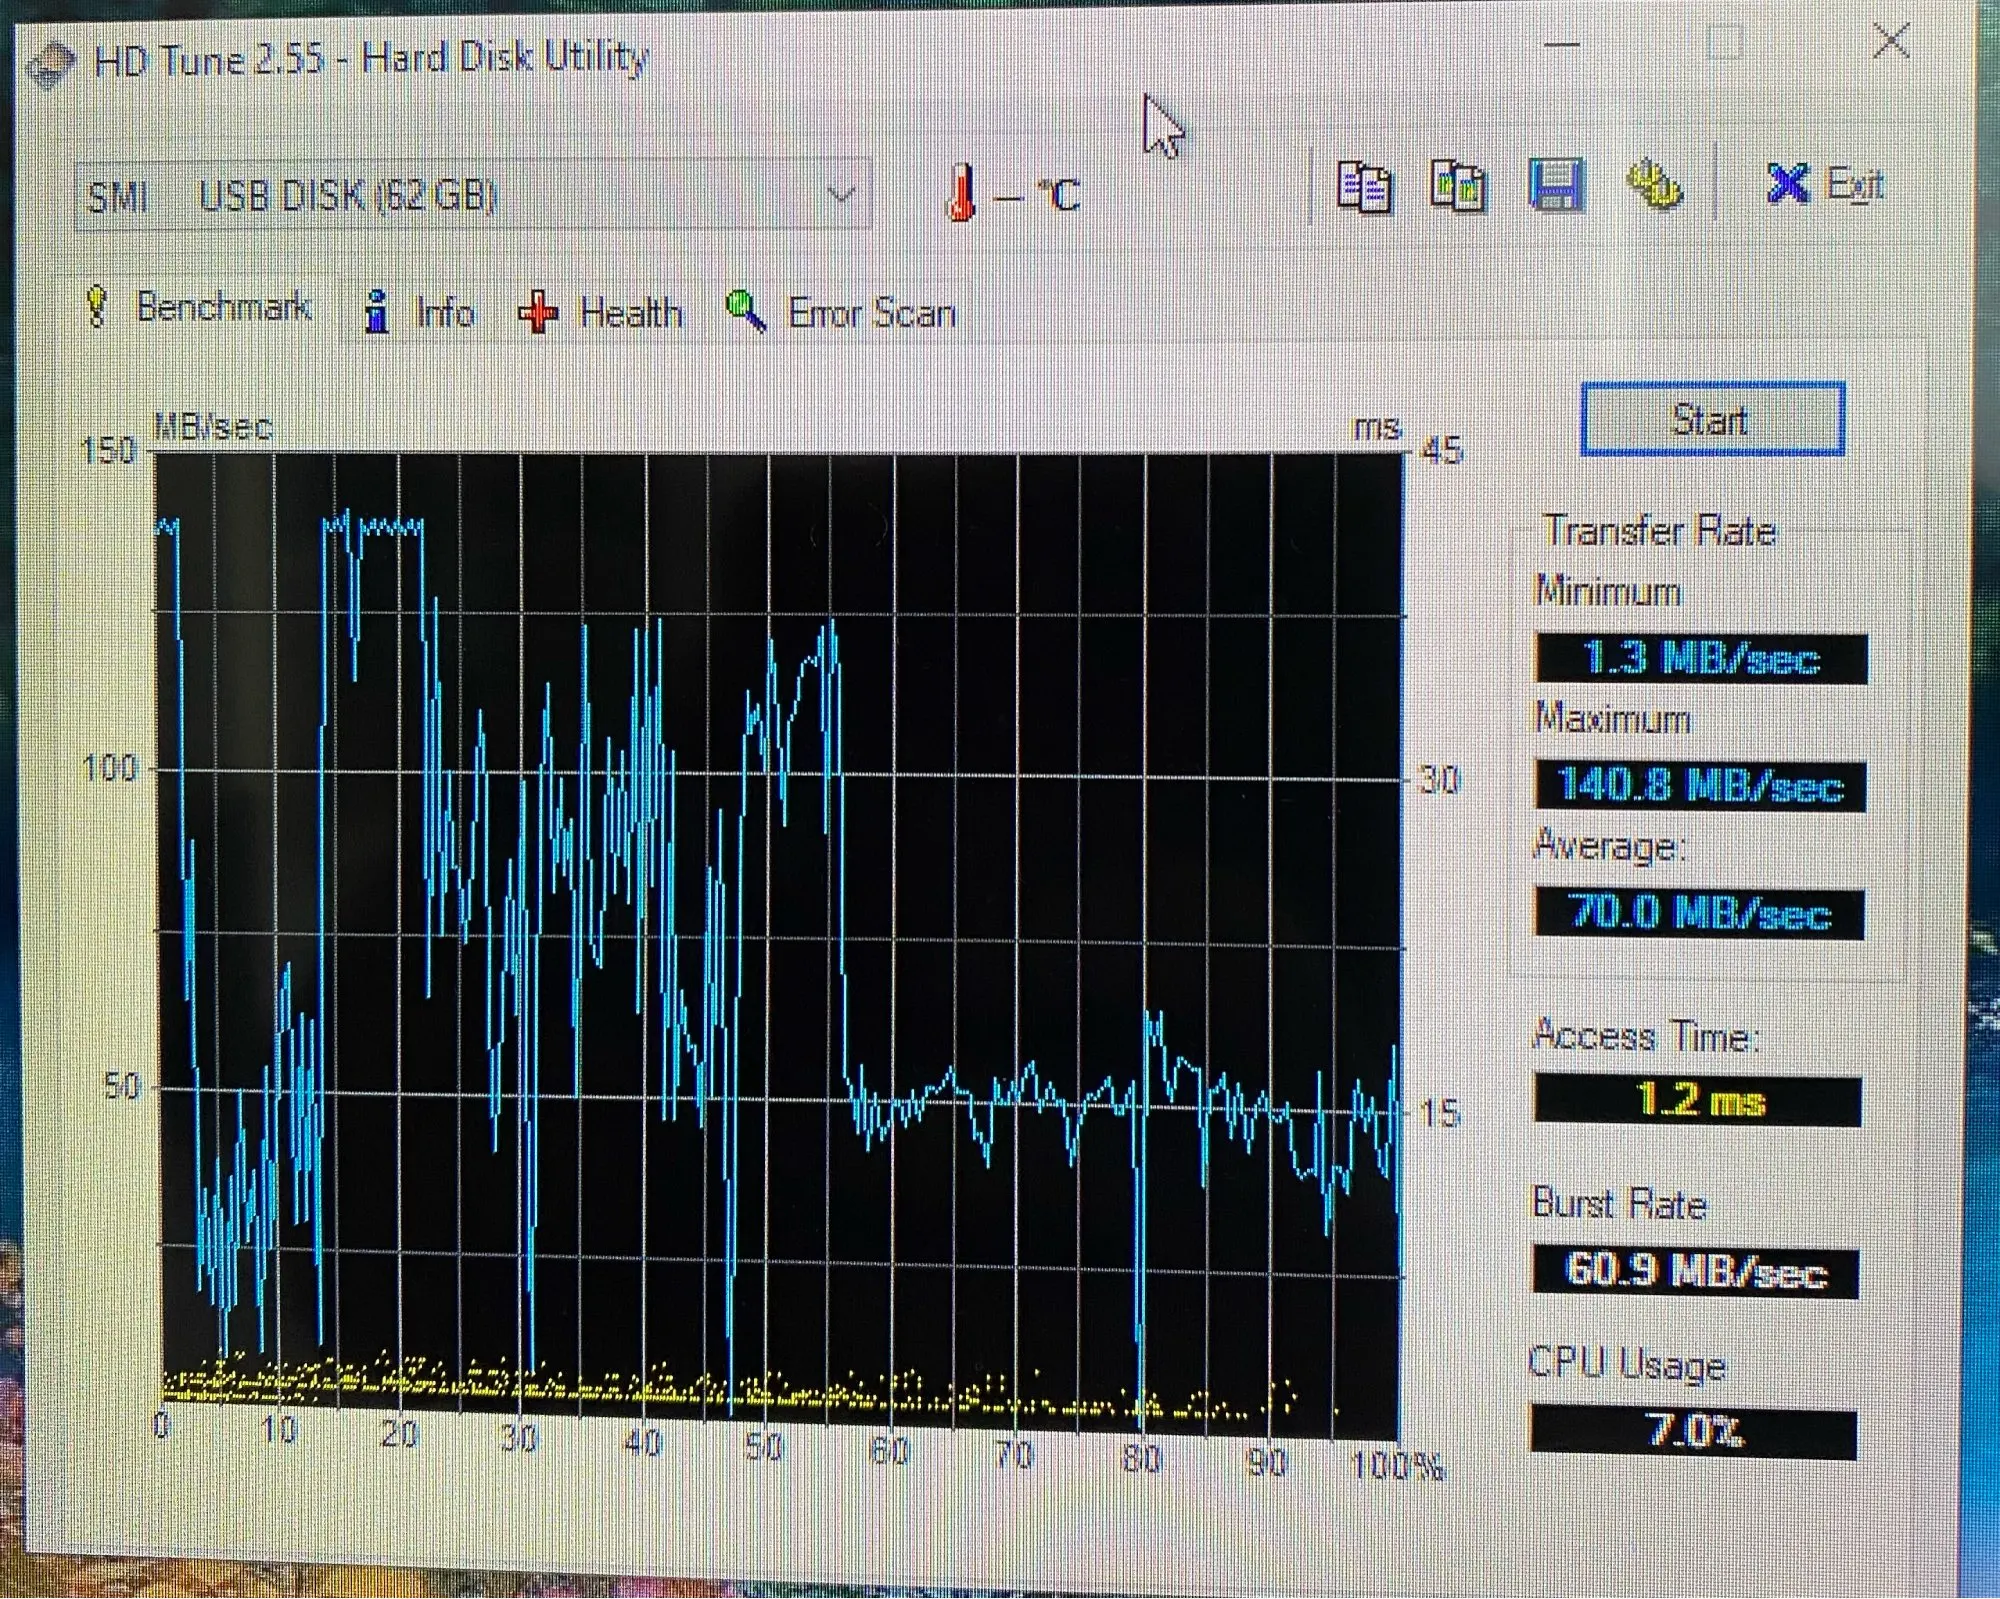Copy screenshot to clipboard icon

point(1457,186)
